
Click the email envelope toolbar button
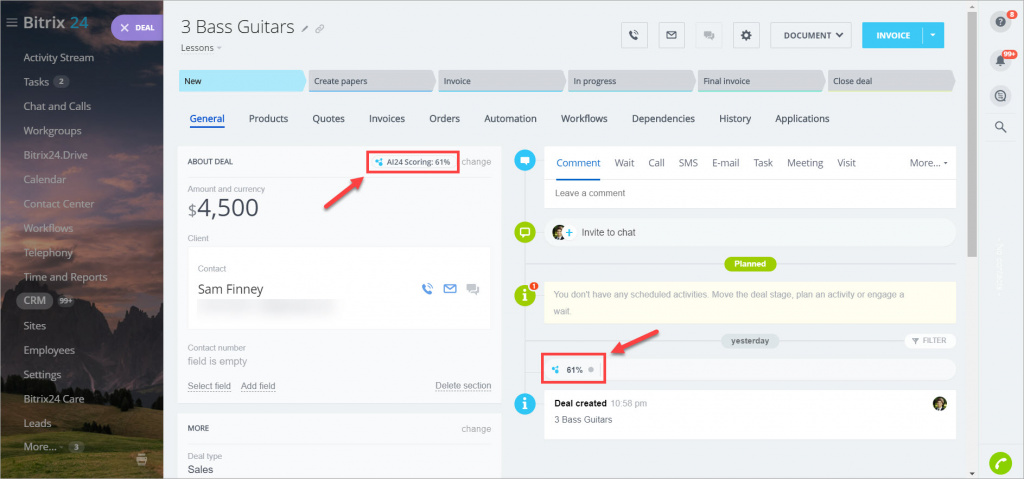(x=671, y=35)
